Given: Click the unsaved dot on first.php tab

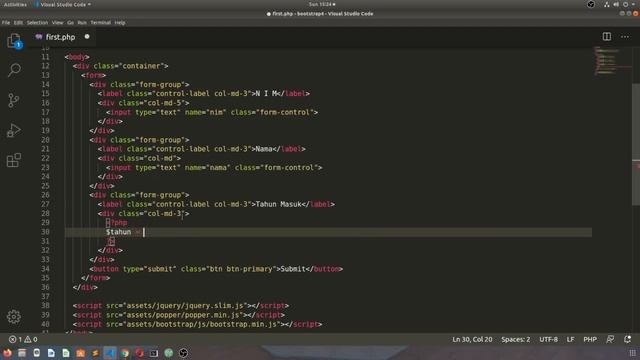Looking at the screenshot, I should coord(87,37).
